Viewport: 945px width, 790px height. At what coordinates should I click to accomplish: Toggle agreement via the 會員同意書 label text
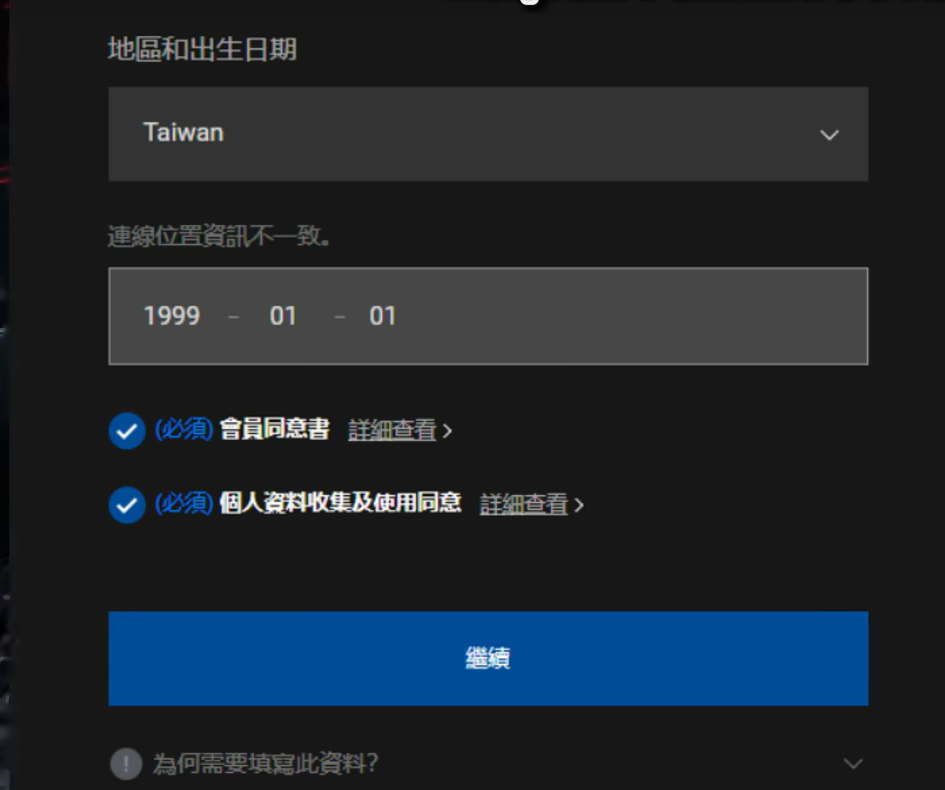click(x=274, y=429)
